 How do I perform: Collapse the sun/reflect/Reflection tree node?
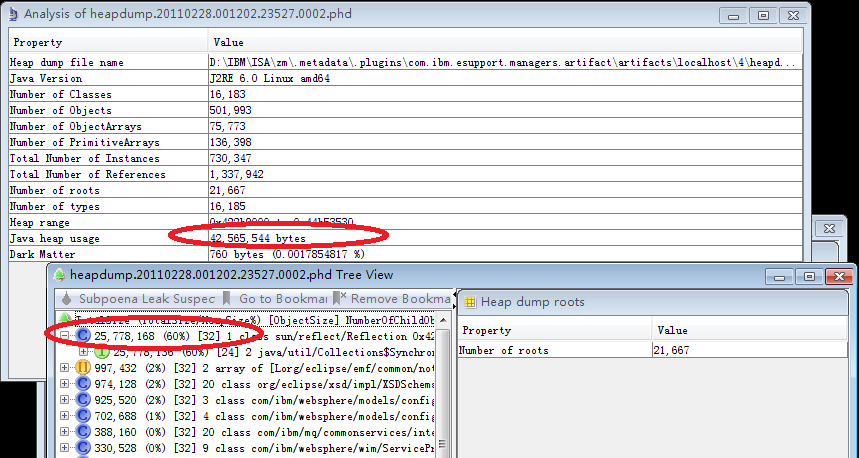[65, 336]
